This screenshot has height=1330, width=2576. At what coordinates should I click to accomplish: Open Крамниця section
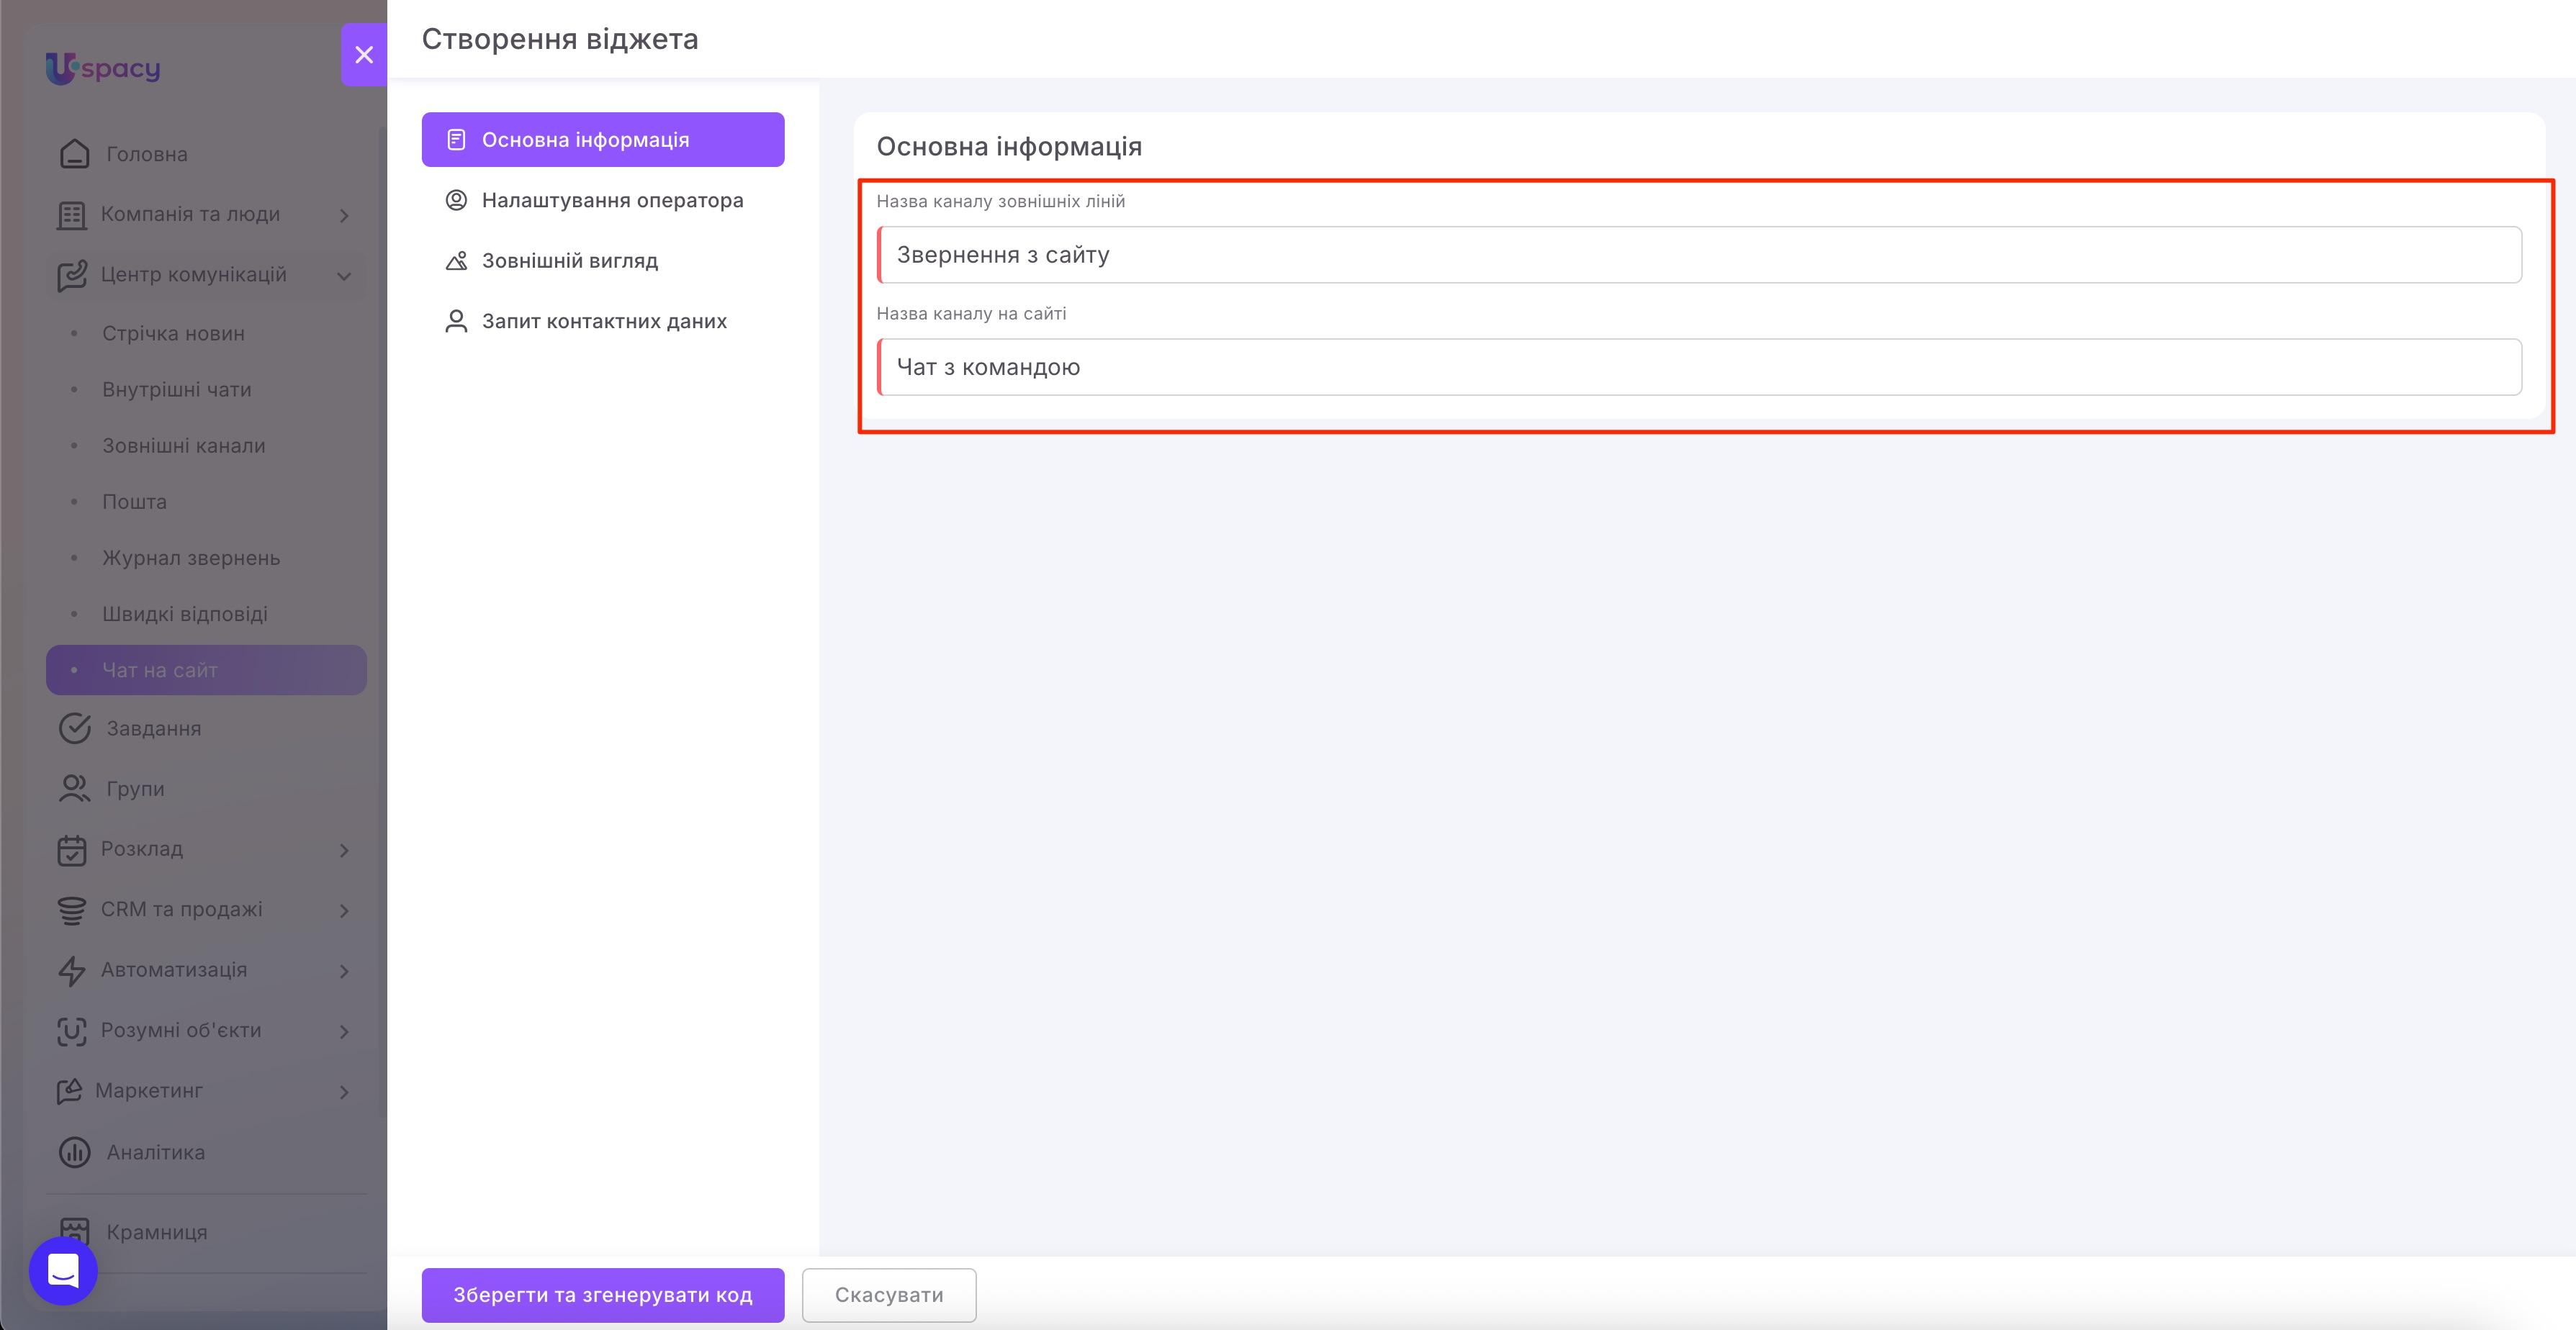[157, 1232]
